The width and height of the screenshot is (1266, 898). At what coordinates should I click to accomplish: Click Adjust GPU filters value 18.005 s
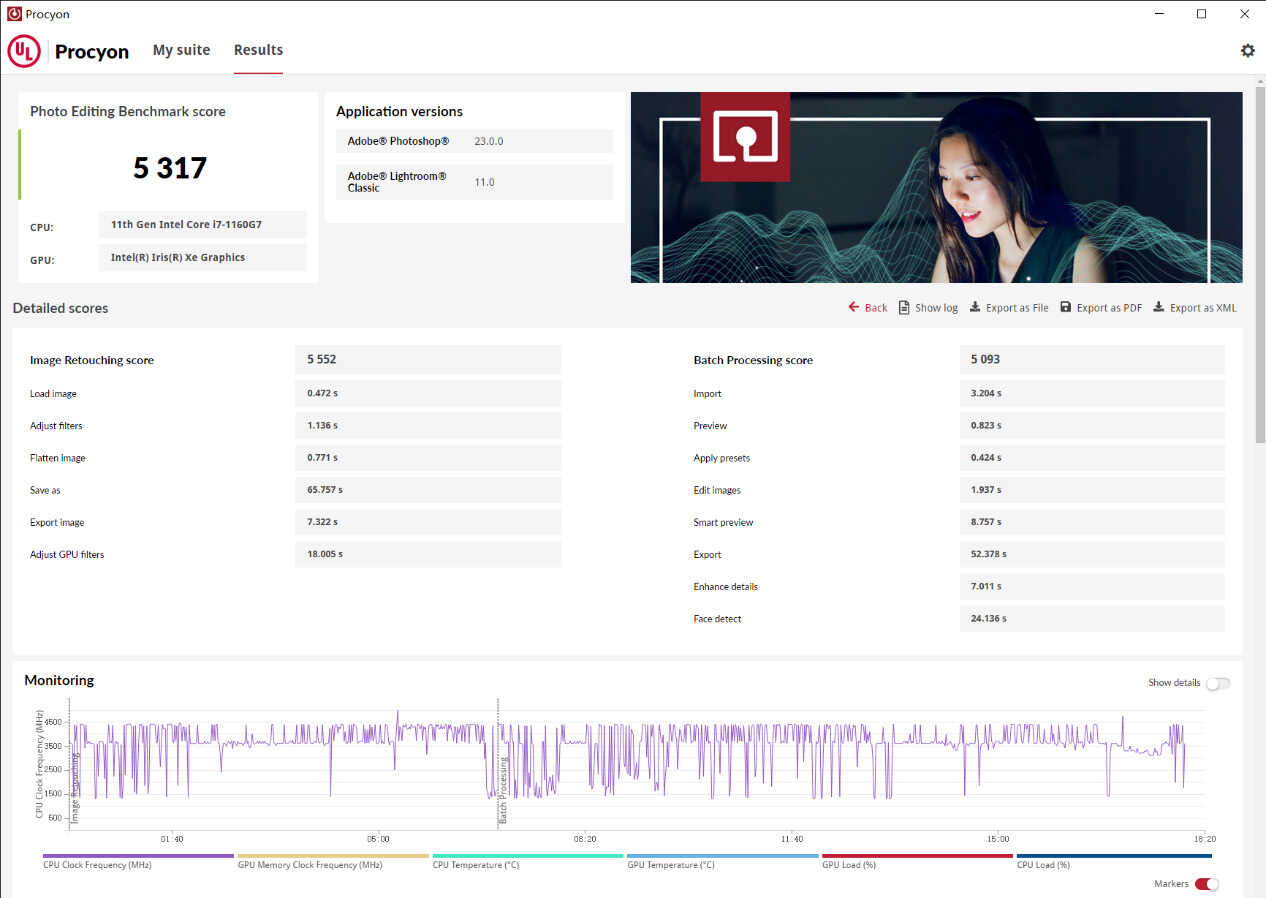(x=428, y=554)
